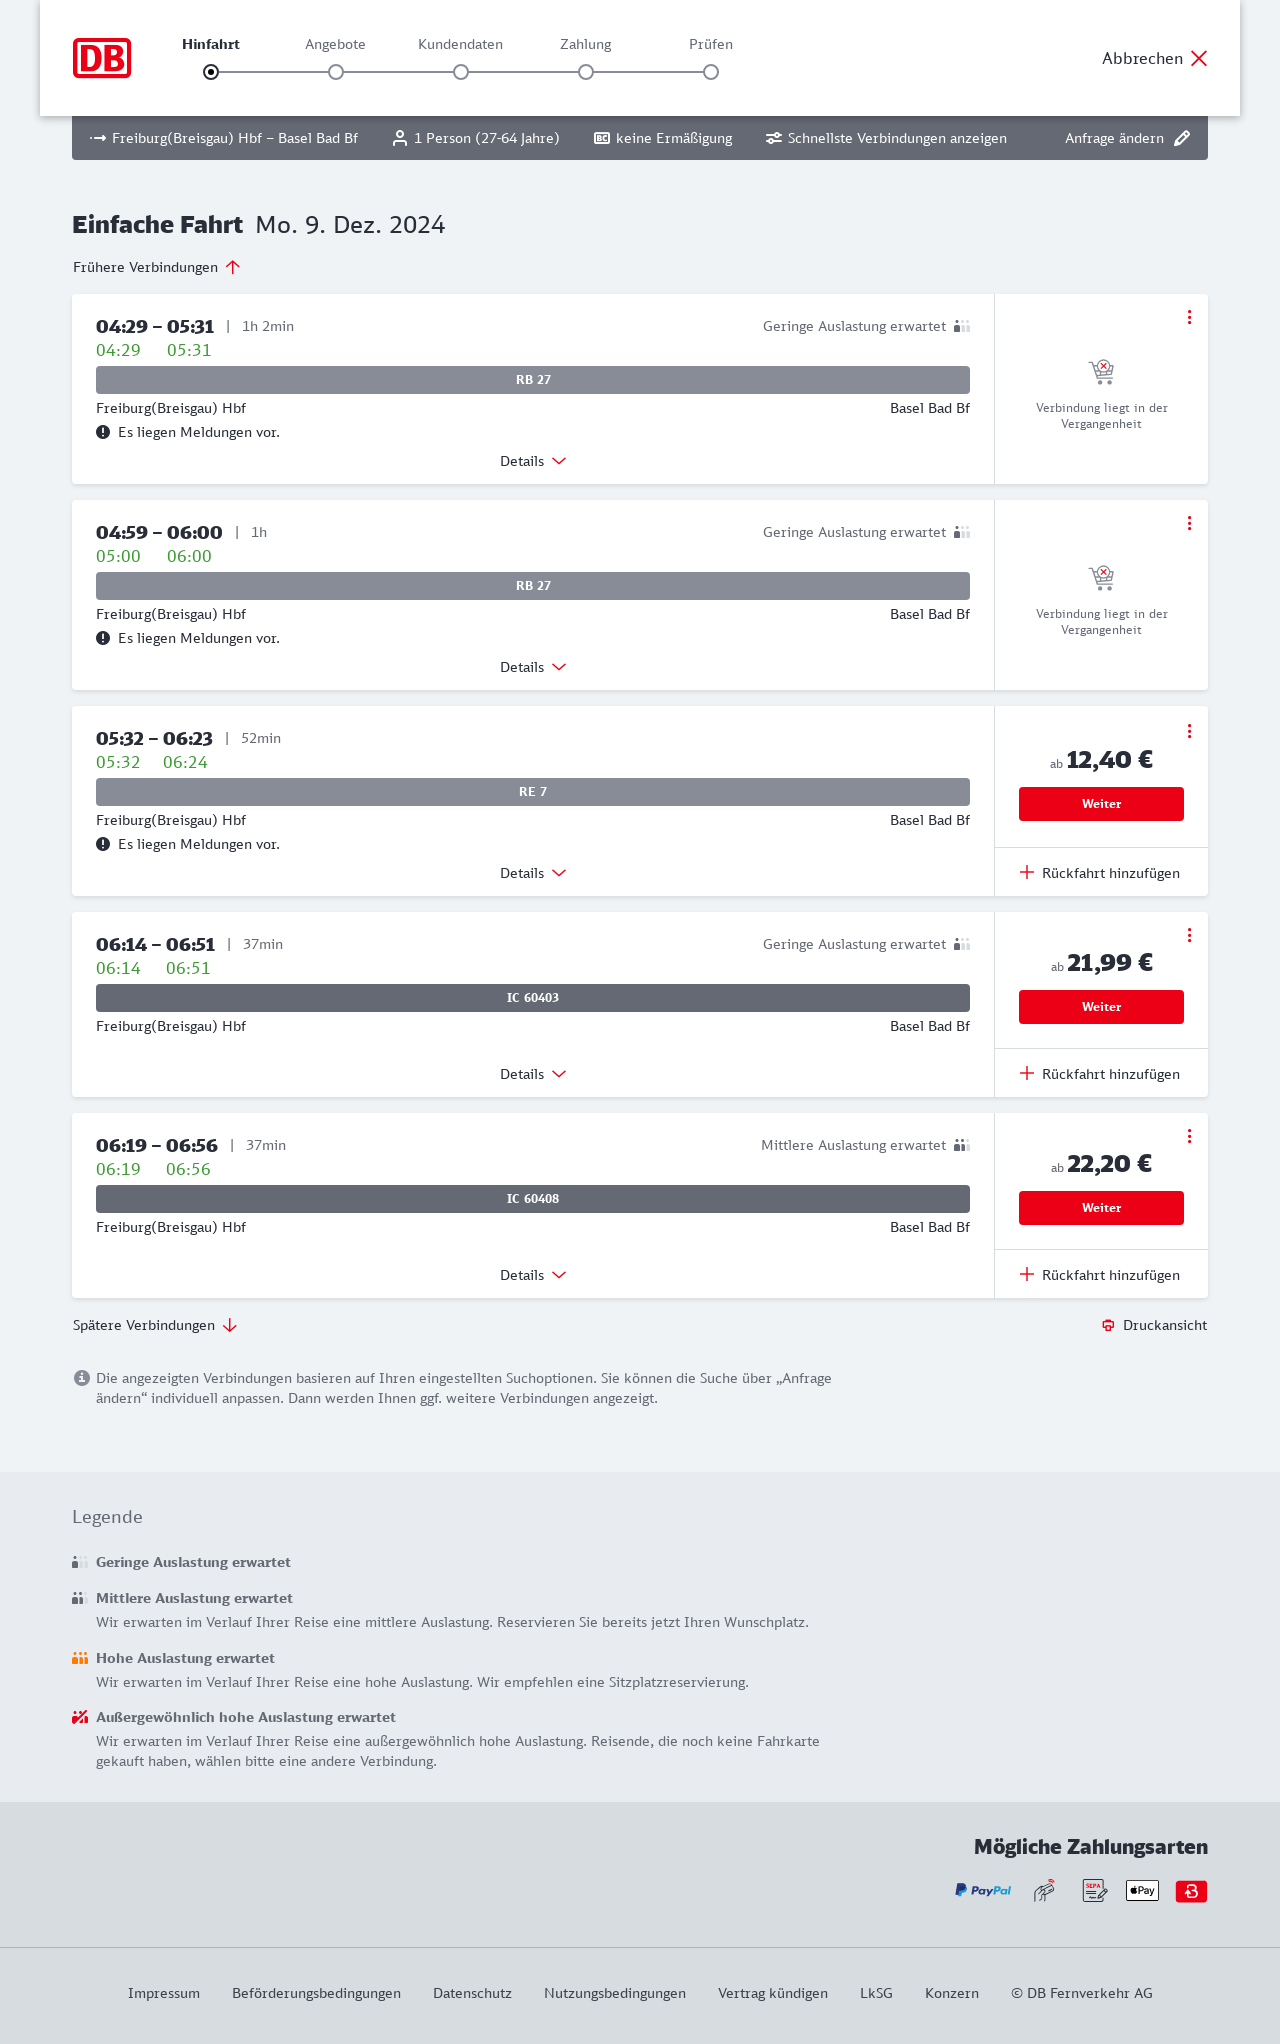The width and height of the screenshot is (1280, 2044).
Task: Click Weiter for the 22,20 € fare
Action: pyautogui.click(x=1101, y=1208)
